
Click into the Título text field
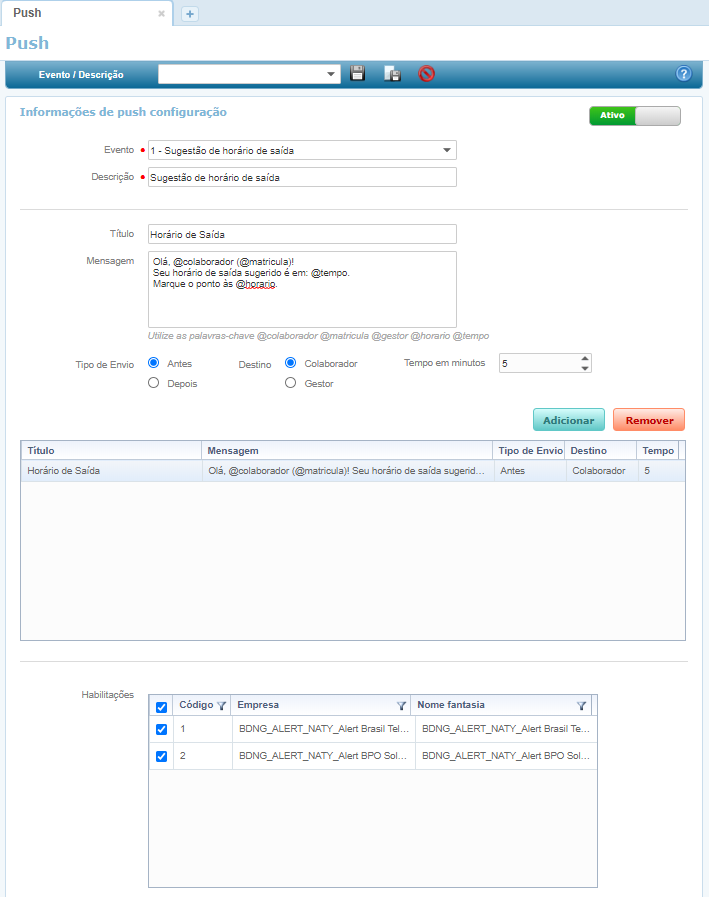coord(301,234)
